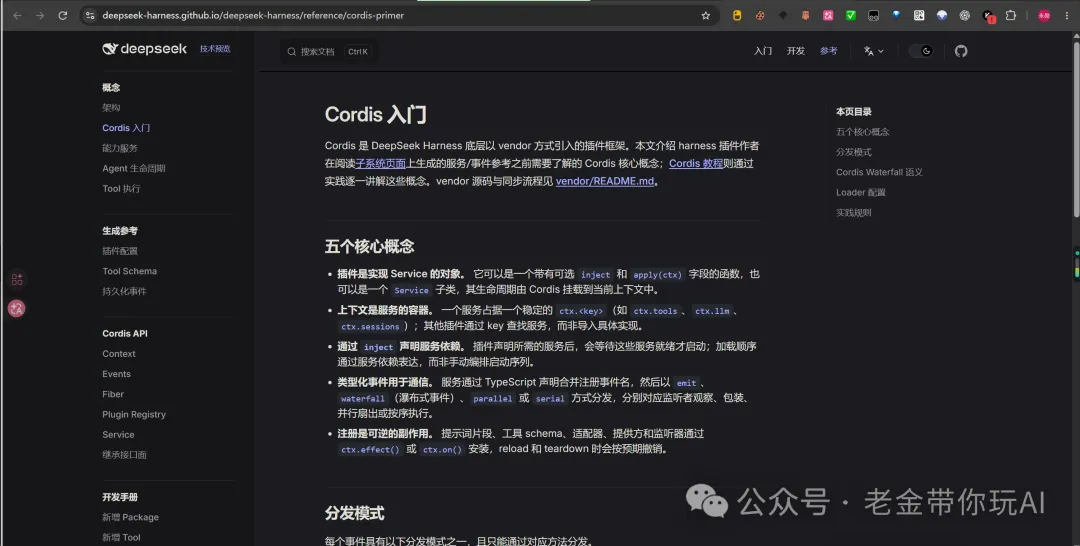Bookmark this page with star icon

pyautogui.click(x=705, y=15)
